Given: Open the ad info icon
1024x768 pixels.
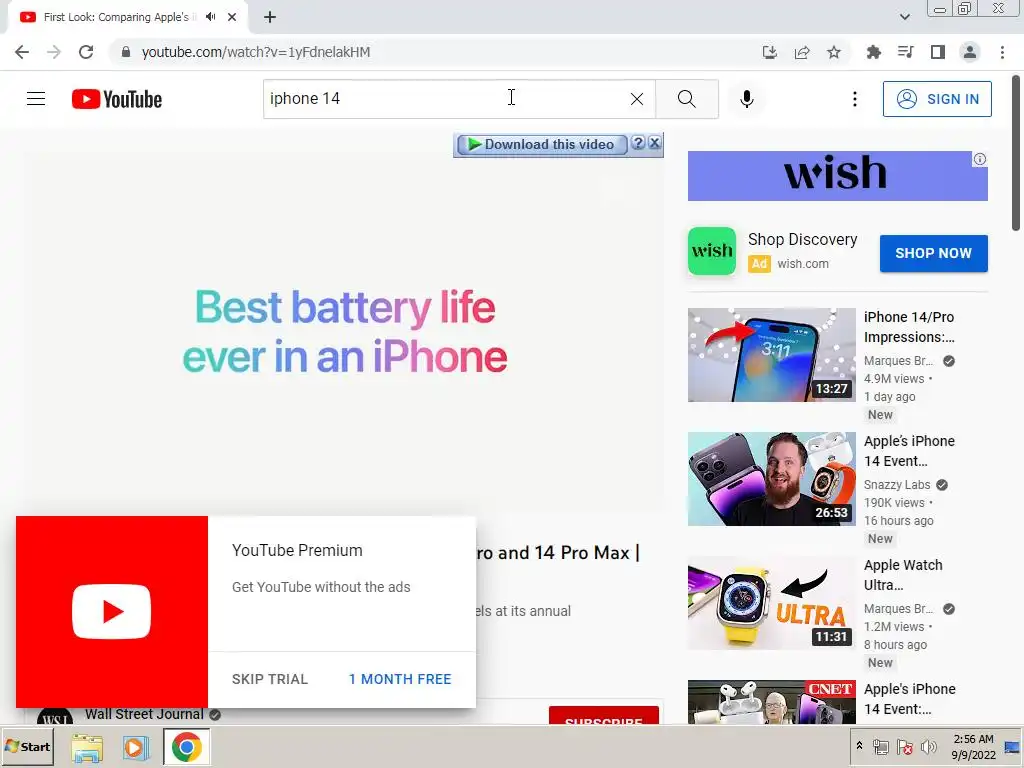Looking at the screenshot, I should click(980, 159).
